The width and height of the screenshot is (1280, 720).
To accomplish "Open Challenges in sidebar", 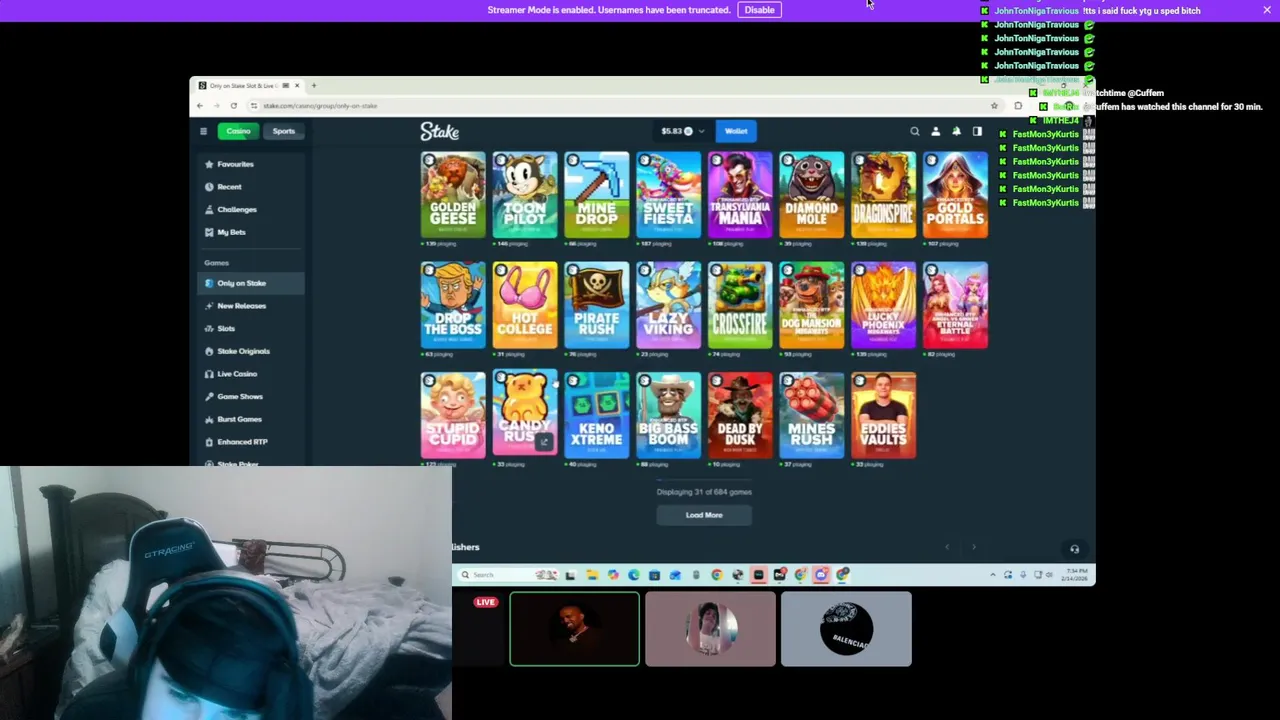I will point(251,210).
